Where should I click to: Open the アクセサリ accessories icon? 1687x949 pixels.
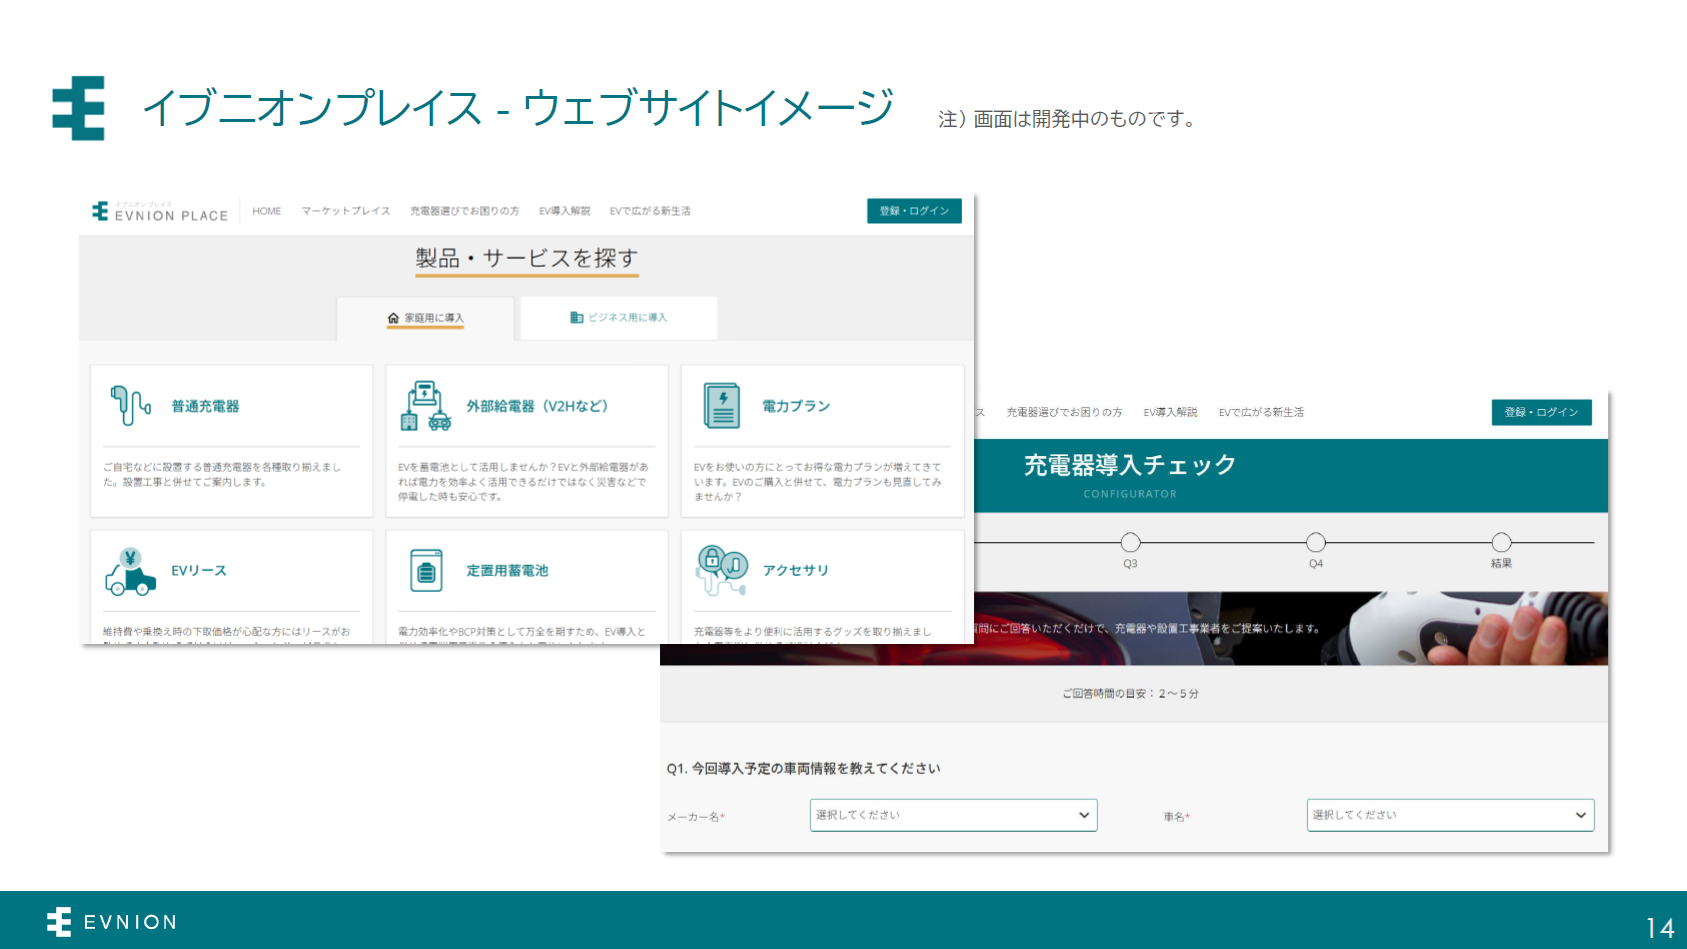[722, 569]
